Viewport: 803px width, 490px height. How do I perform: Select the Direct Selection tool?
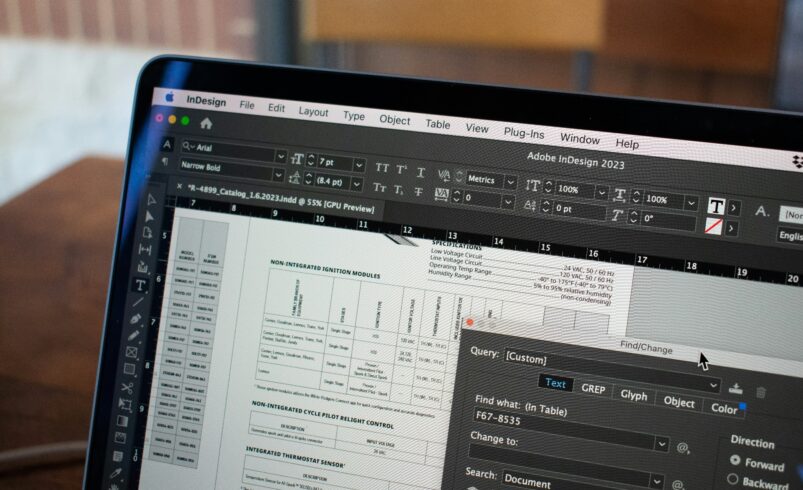click(149, 217)
